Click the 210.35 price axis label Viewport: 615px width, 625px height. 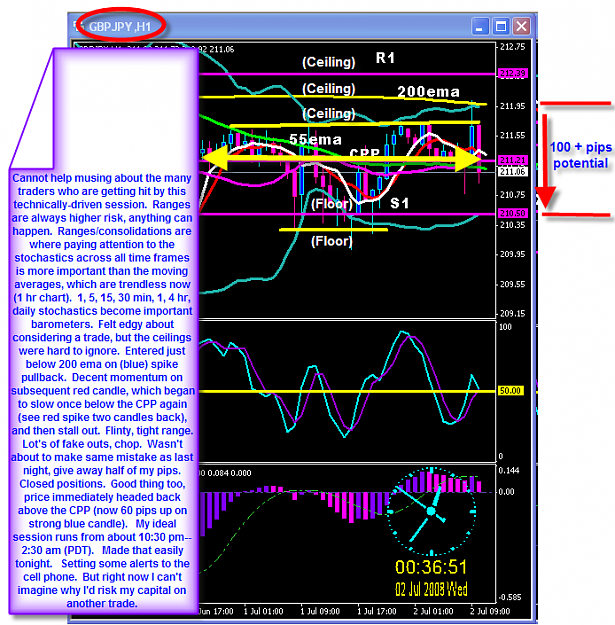pyautogui.click(x=513, y=225)
